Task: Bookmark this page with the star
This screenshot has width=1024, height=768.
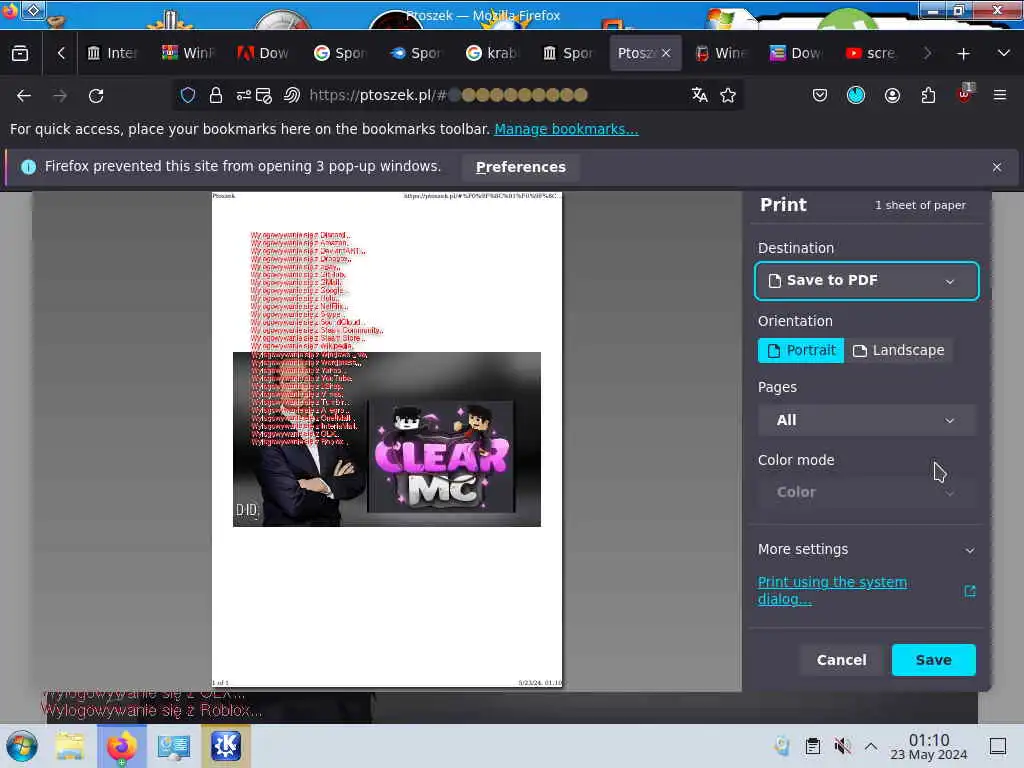Action: click(728, 95)
